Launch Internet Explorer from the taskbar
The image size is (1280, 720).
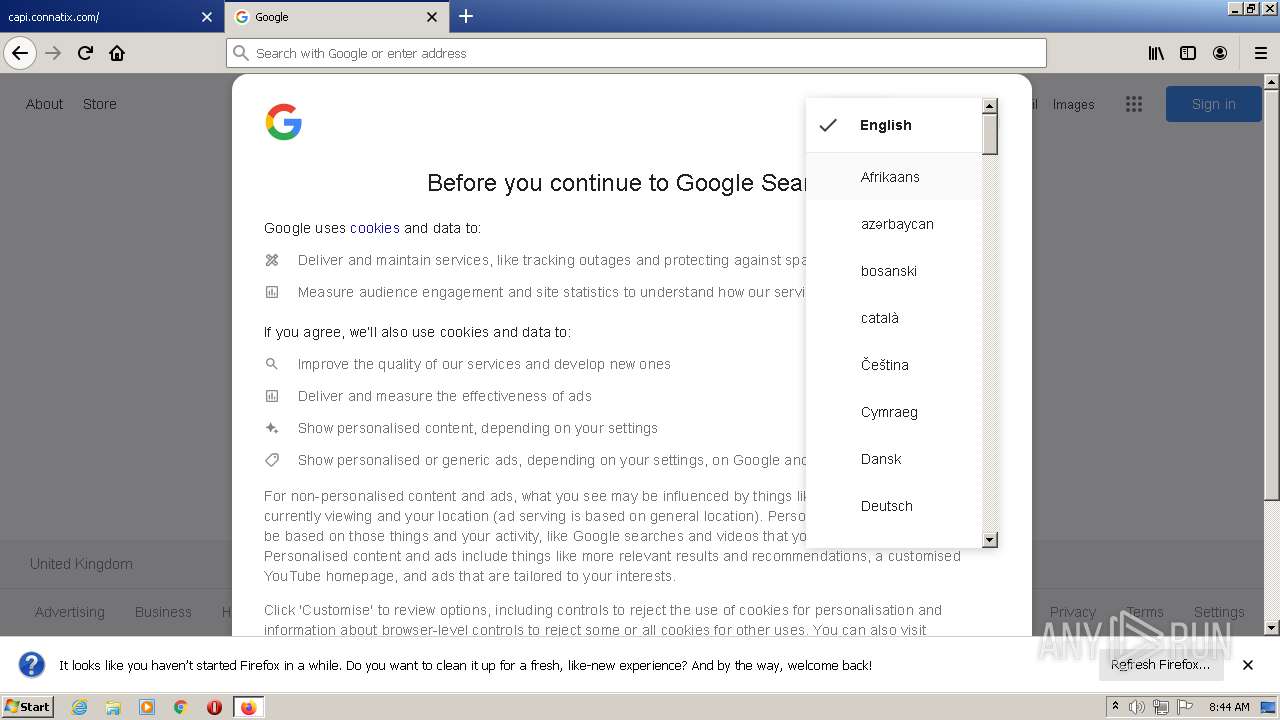click(80, 707)
